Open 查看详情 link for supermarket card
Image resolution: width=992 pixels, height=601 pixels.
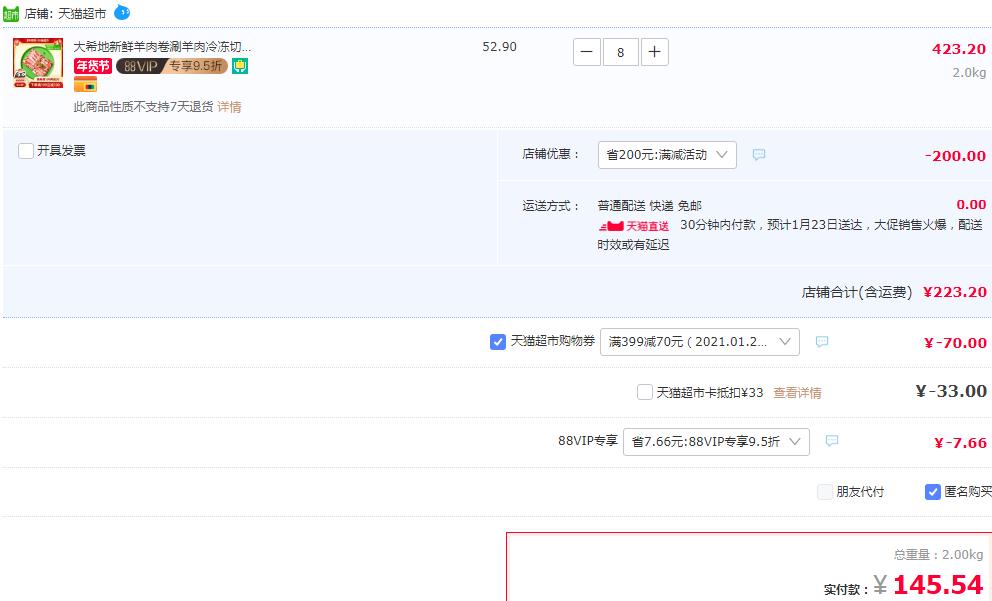tap(797, 393)
